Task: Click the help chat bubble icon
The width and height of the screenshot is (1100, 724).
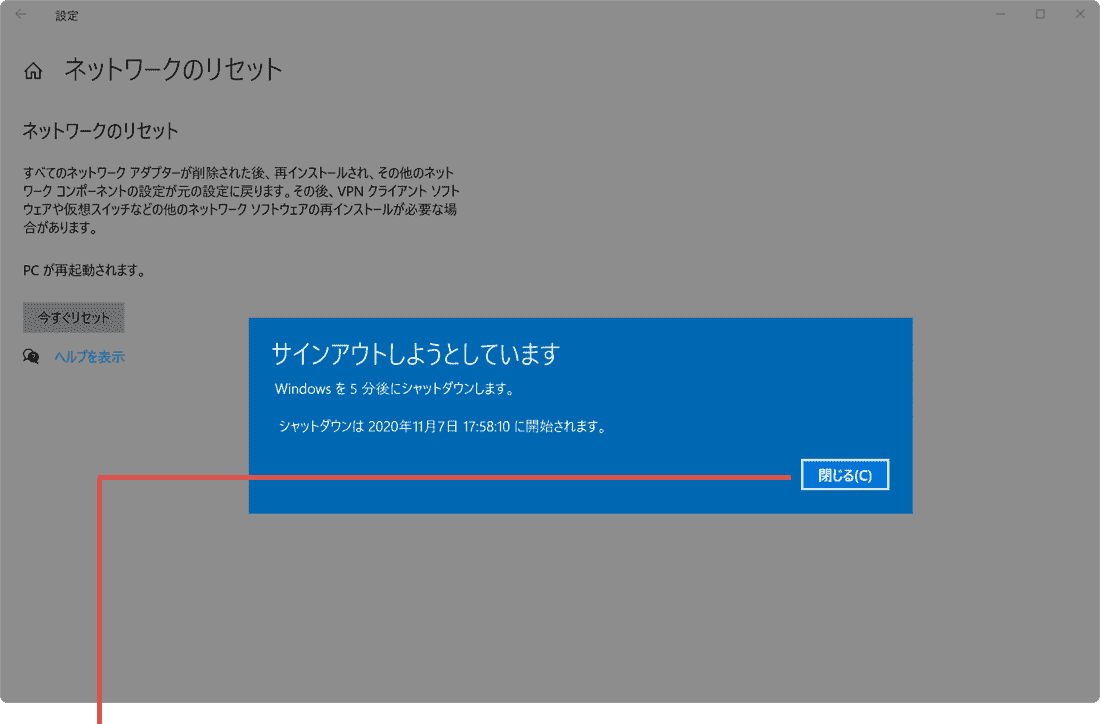Action: (31, 356)
